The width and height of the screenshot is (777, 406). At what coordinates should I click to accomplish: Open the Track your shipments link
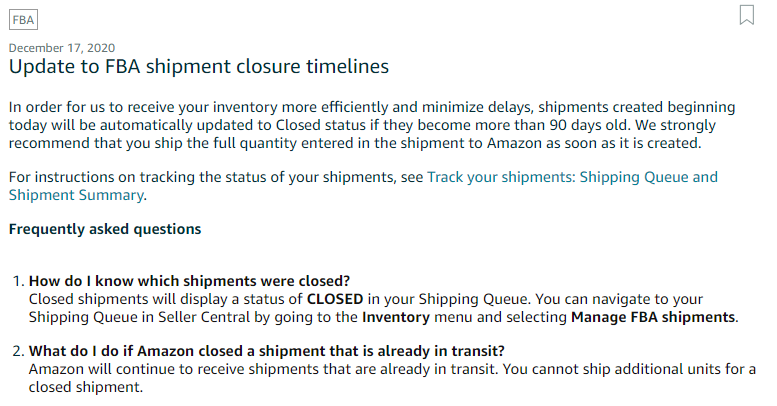[572, 177]
